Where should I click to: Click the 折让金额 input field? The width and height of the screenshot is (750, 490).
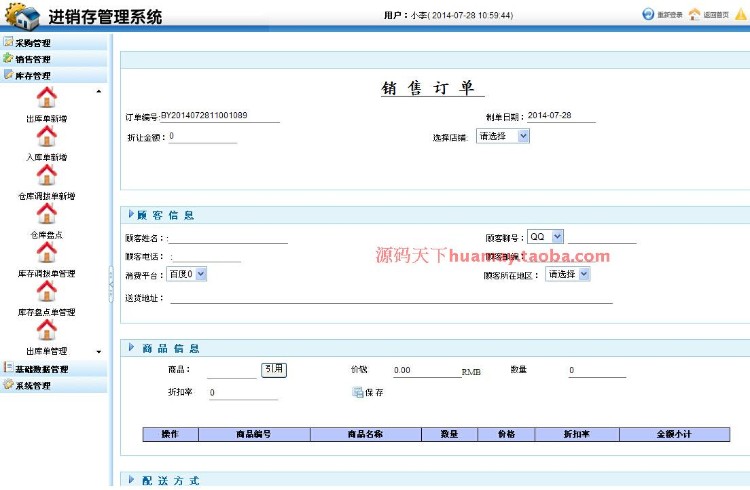[x=203, y=137]
